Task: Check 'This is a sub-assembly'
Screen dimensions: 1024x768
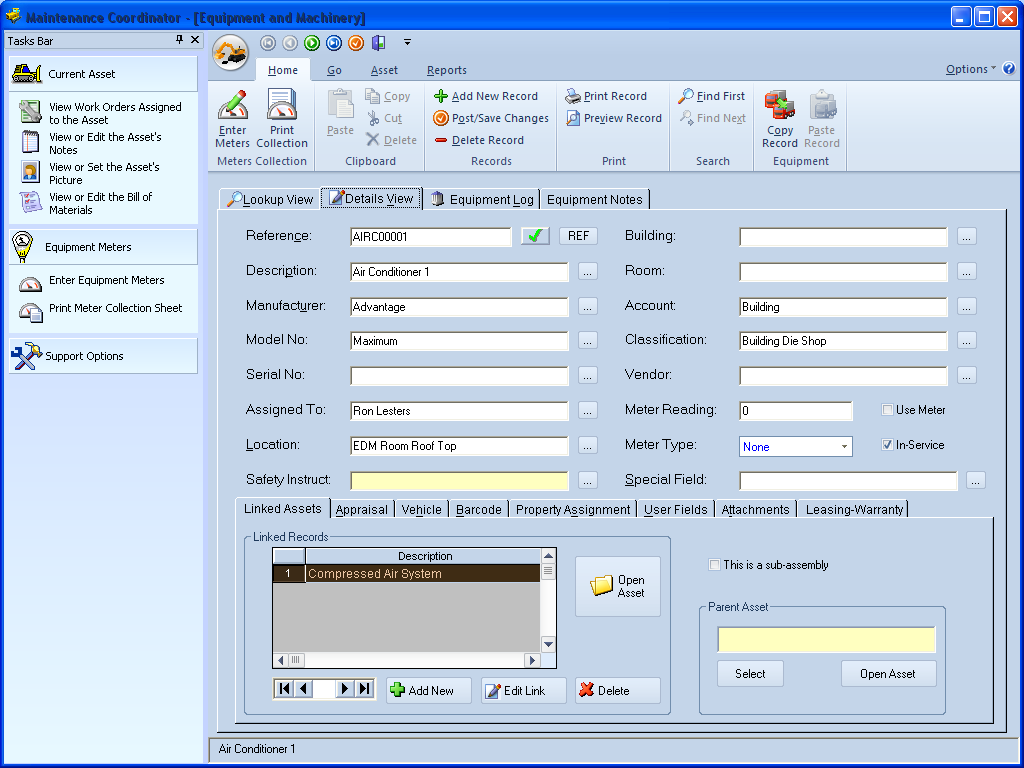Action: (x=715, y=564)
